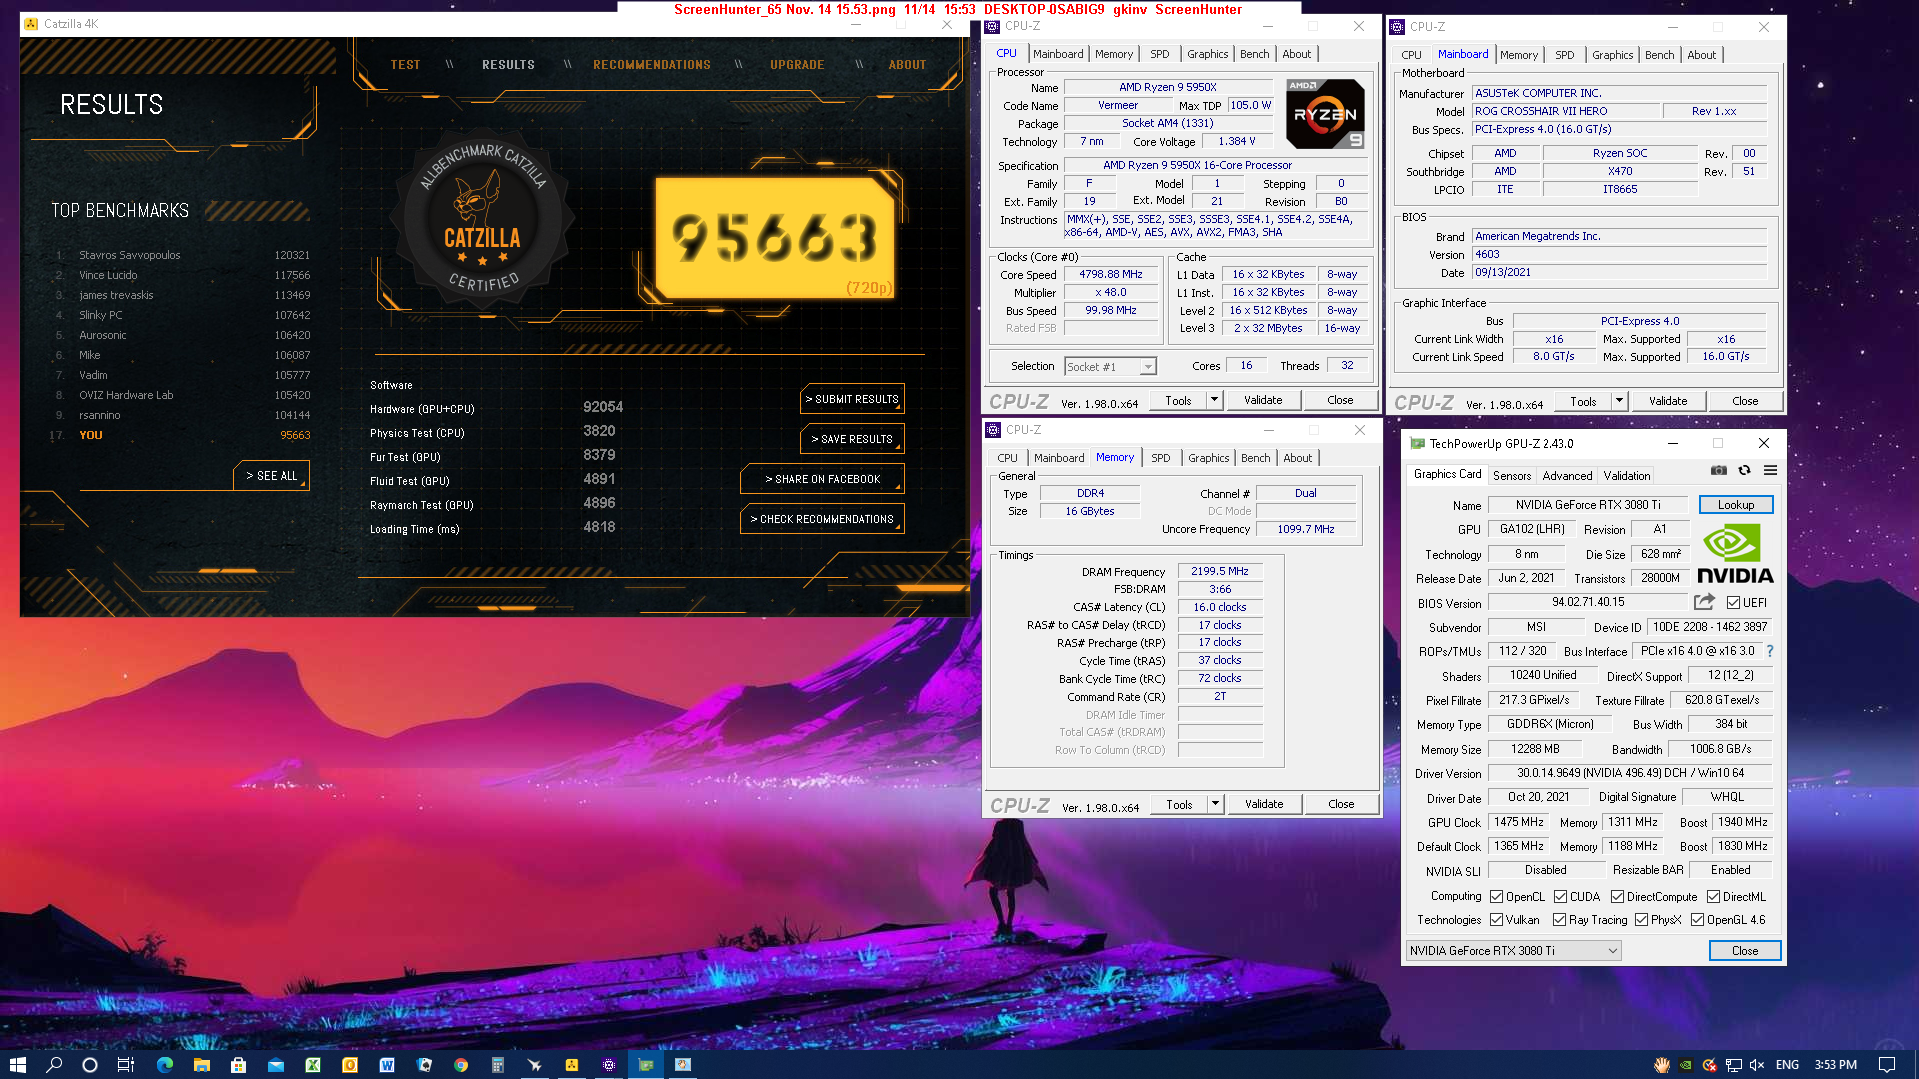Switch to the Sensors tab in GPU-Z
This screenshot has width=1919, height=1079.
pyautogui.click(x=1511, y=476)
